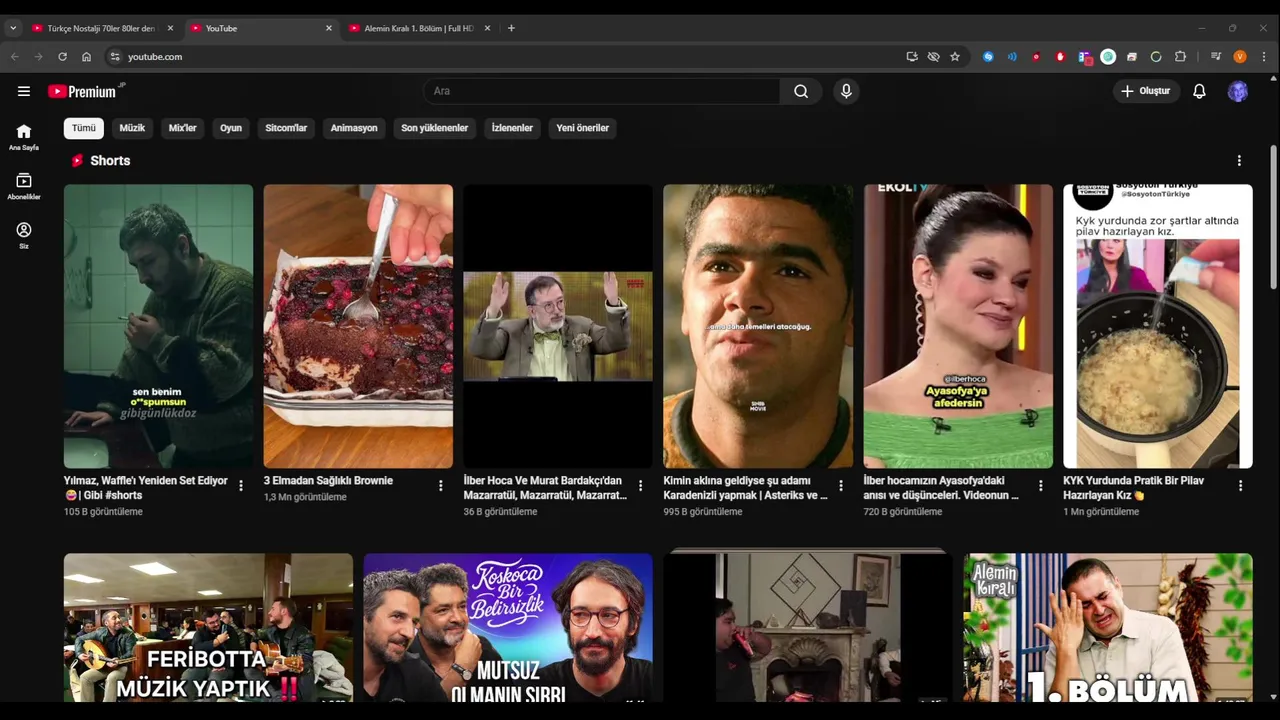Reload the page in browser toolbar
Screen dimensions: 1280x720
(62, 57)
